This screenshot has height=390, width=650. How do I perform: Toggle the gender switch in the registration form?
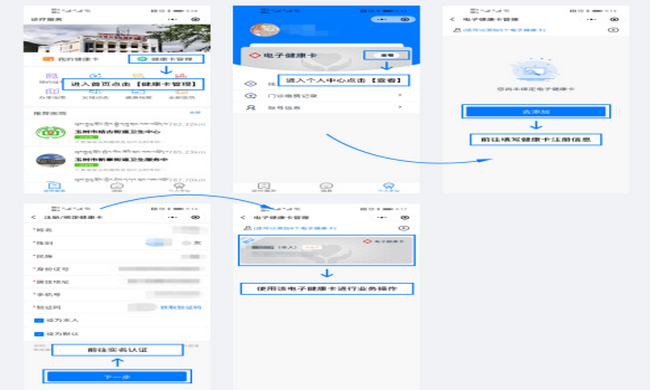159,242
